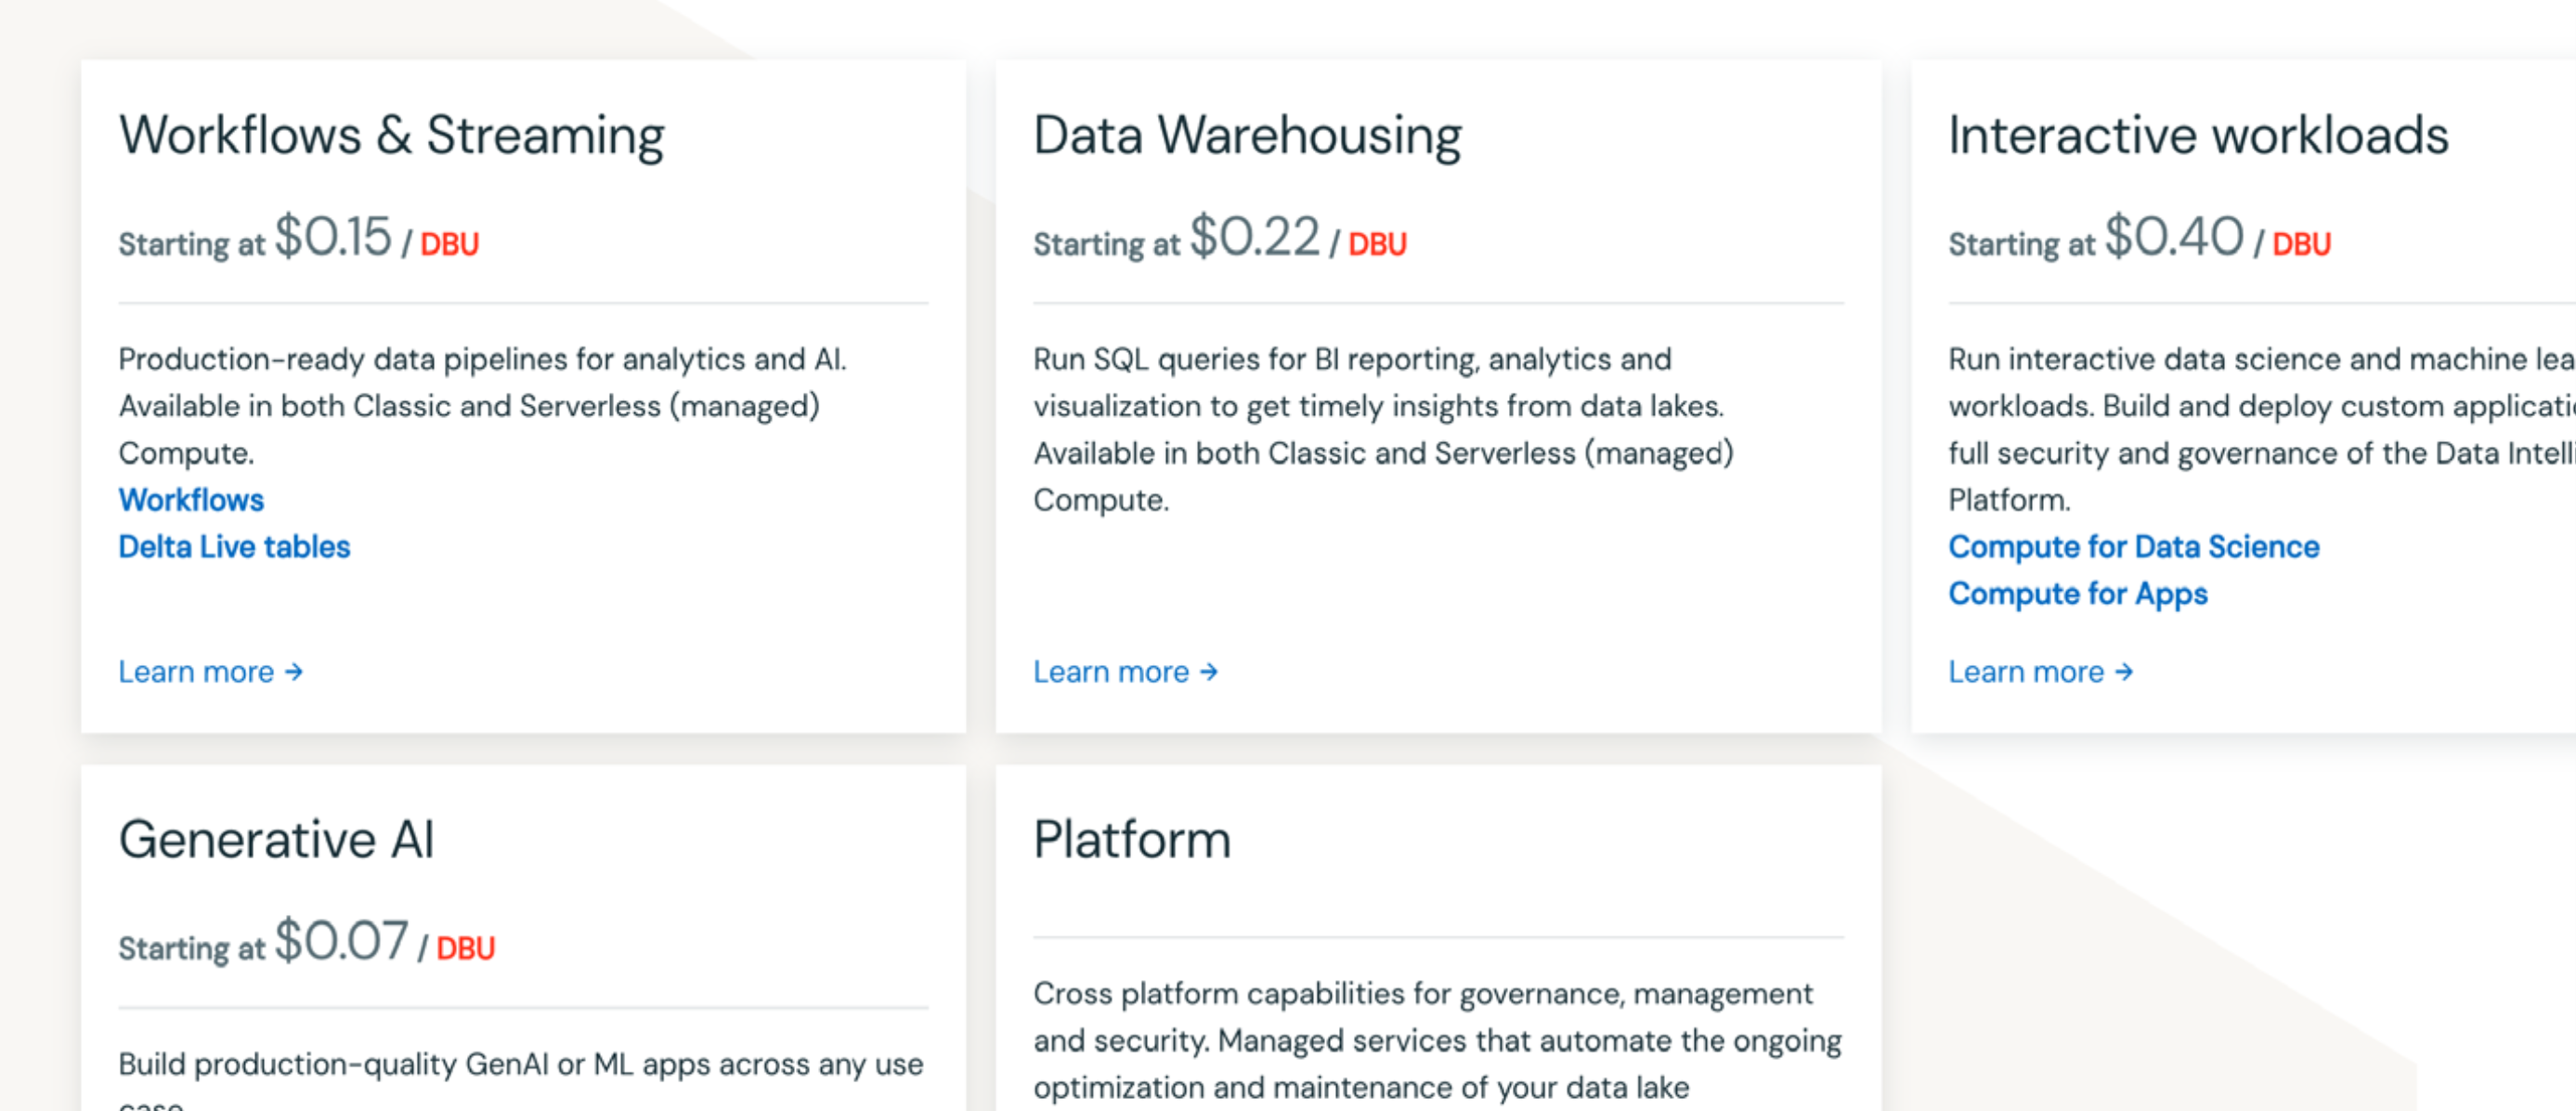Click Learn more in Workflows & Streaming card

(x=210, y=672)
